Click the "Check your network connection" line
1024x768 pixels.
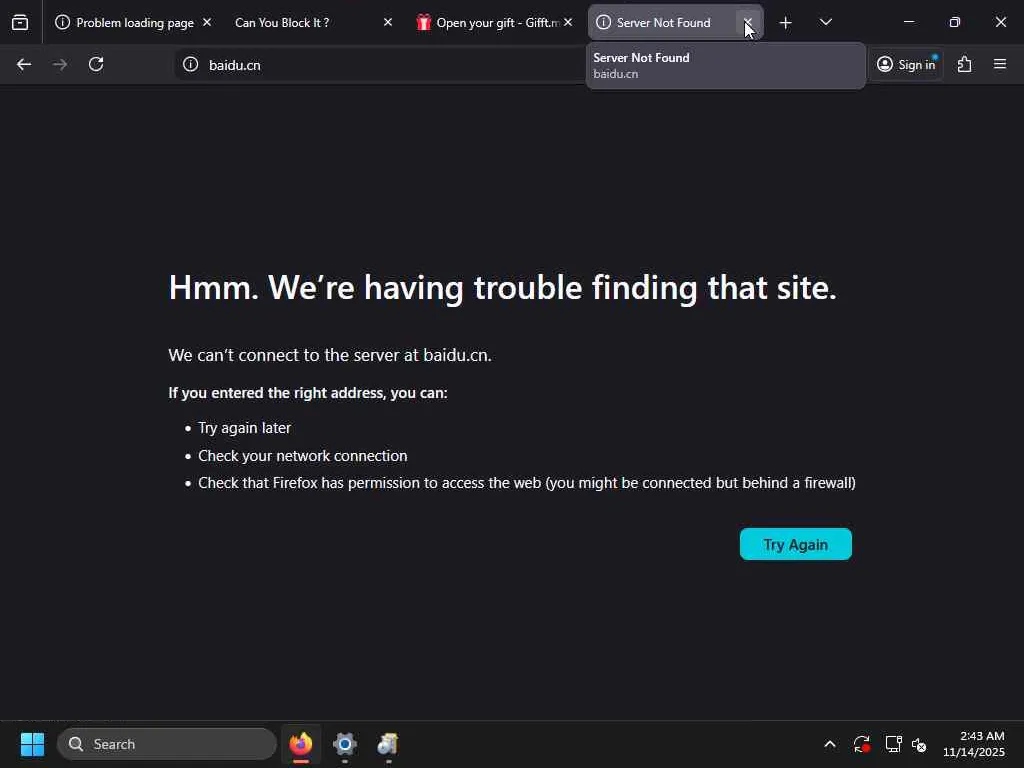tap(302, 456)
